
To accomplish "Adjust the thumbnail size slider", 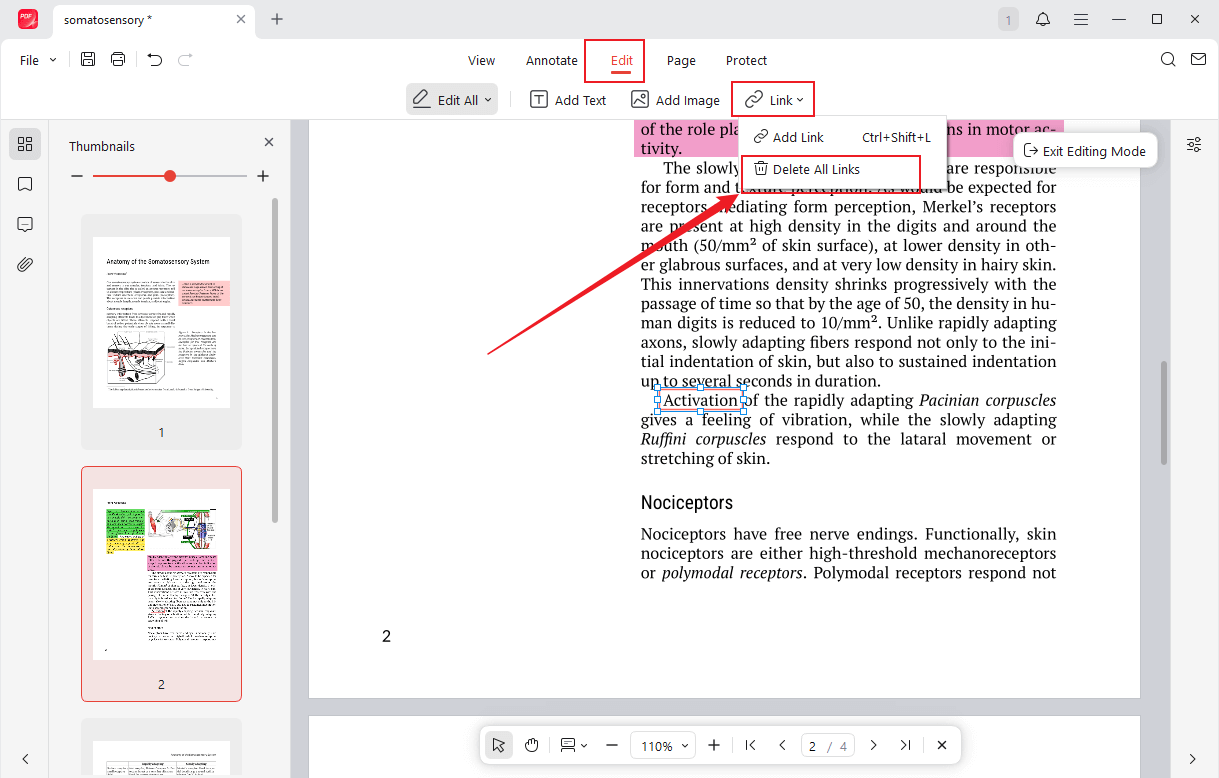I will (169, 174).
